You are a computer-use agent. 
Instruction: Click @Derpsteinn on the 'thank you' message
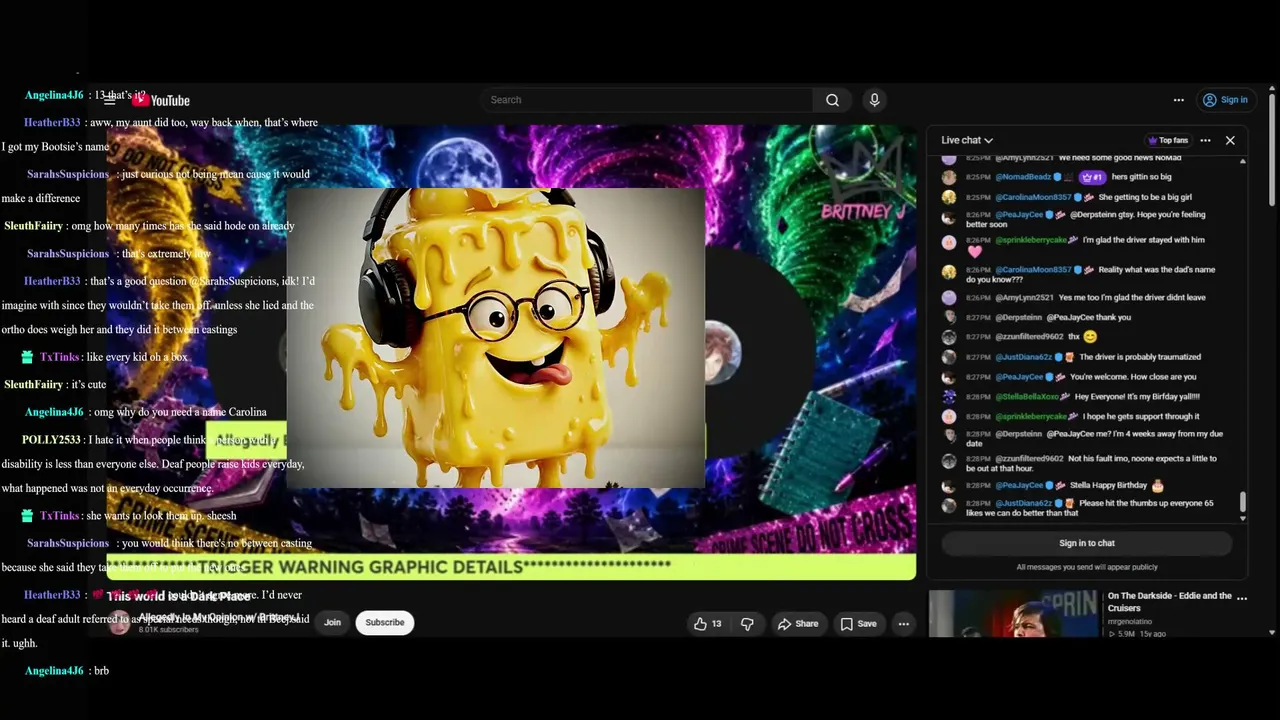pos(1017,317)
